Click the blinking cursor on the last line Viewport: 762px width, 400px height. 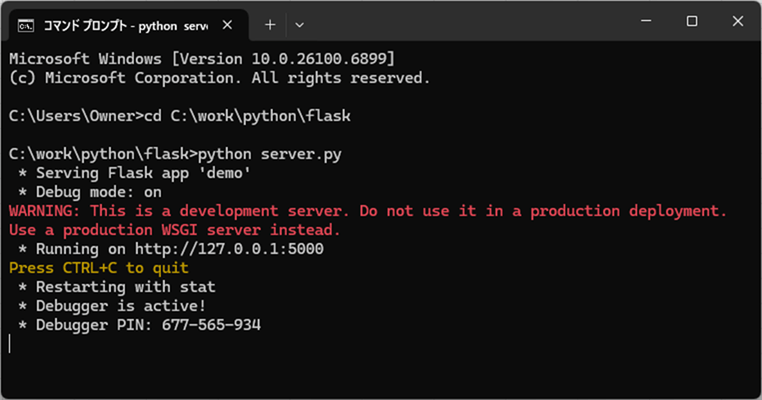10,344
